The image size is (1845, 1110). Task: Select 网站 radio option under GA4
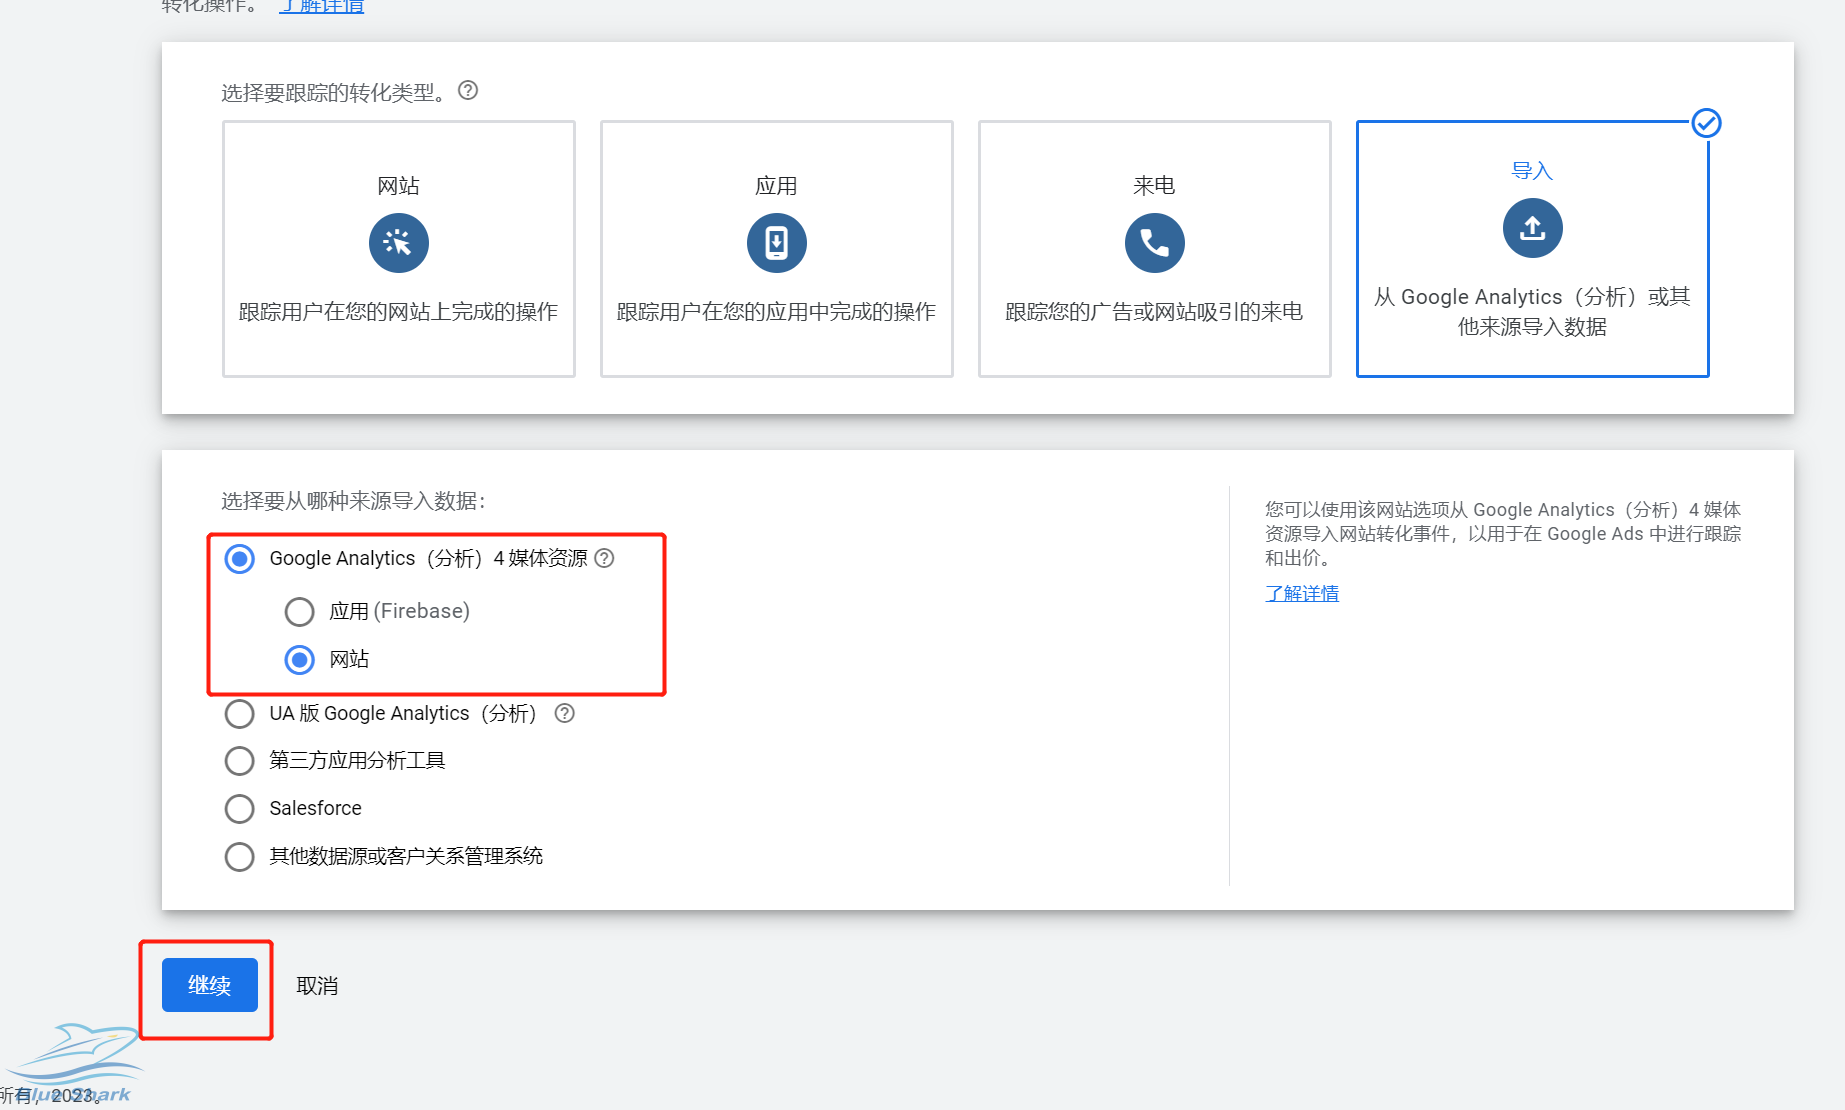click(299, 660)
